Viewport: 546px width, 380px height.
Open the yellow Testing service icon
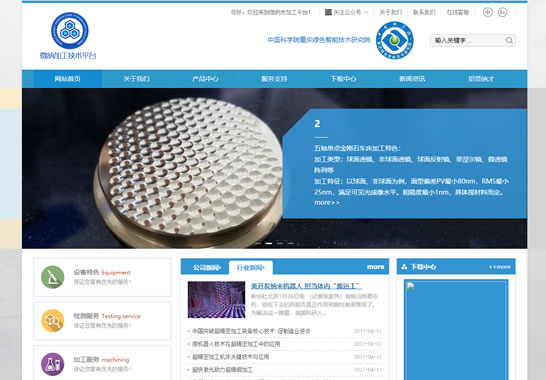pyautogui.click(x=53, y=321)
